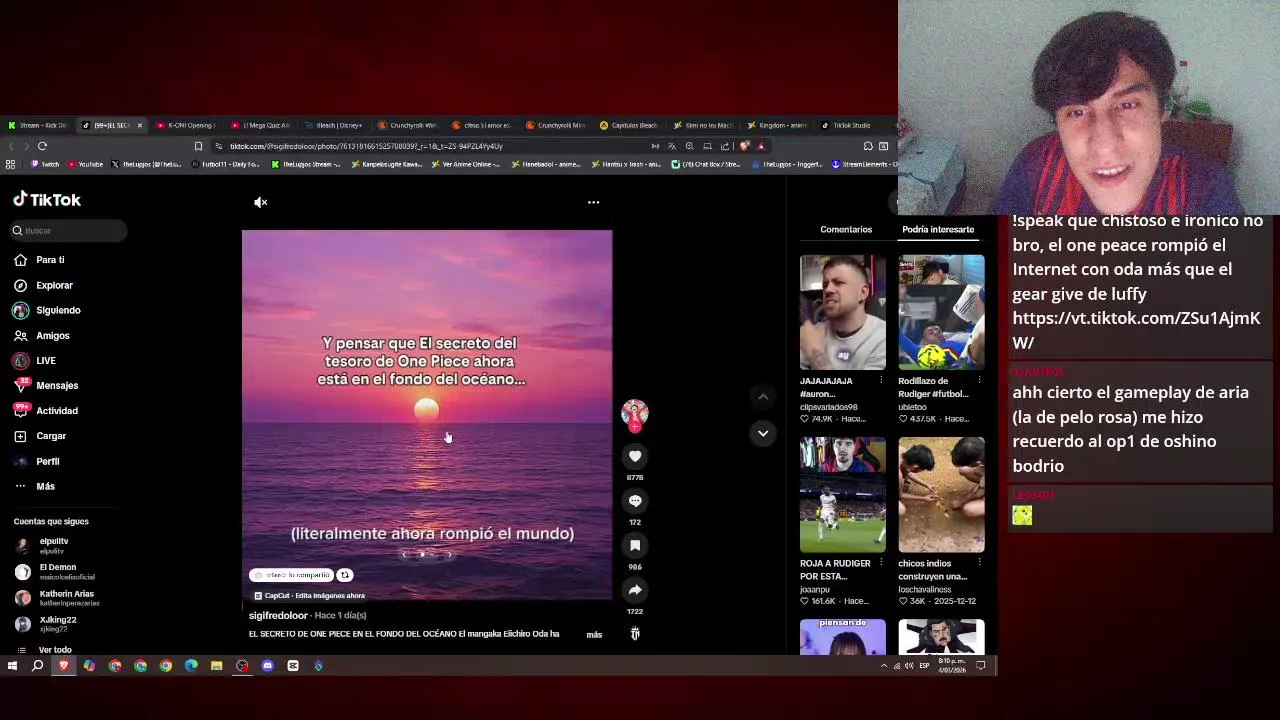The height and width of the screenshot is (720, 1280).
Task: Go to previous post with up chevron
Action: pos(763,397)
